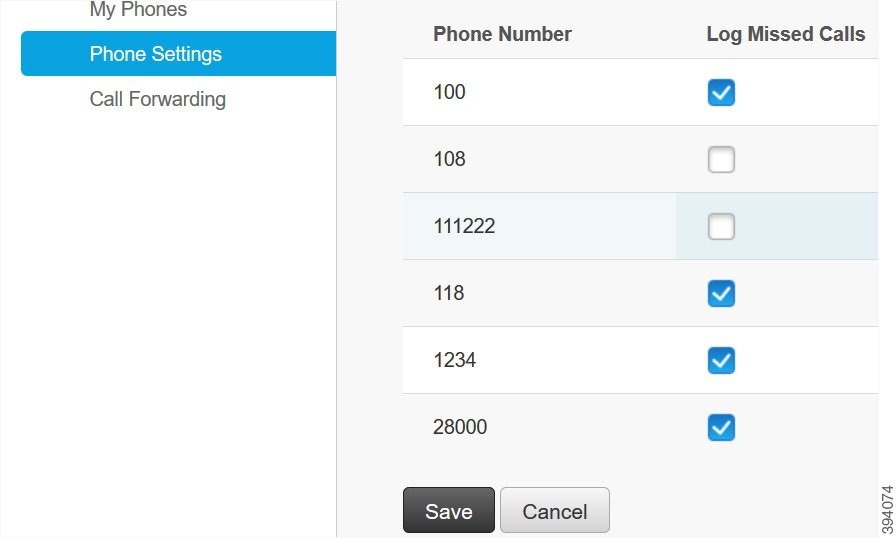Go to Call Forwarding section
896x538 pixels.
click(158, 99)
